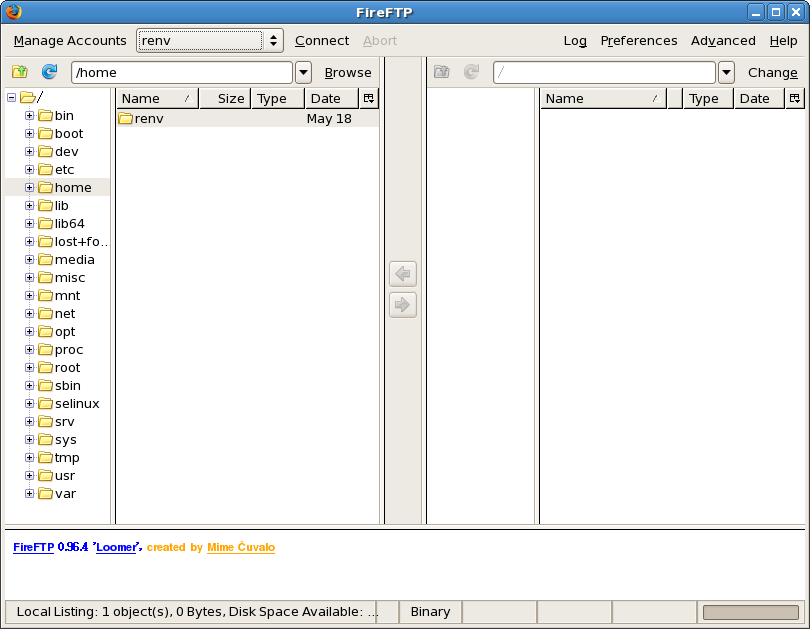The height and width of the screenshot is (629, 810).
Task: Open the remote path history dropdown
Action: 726,72
